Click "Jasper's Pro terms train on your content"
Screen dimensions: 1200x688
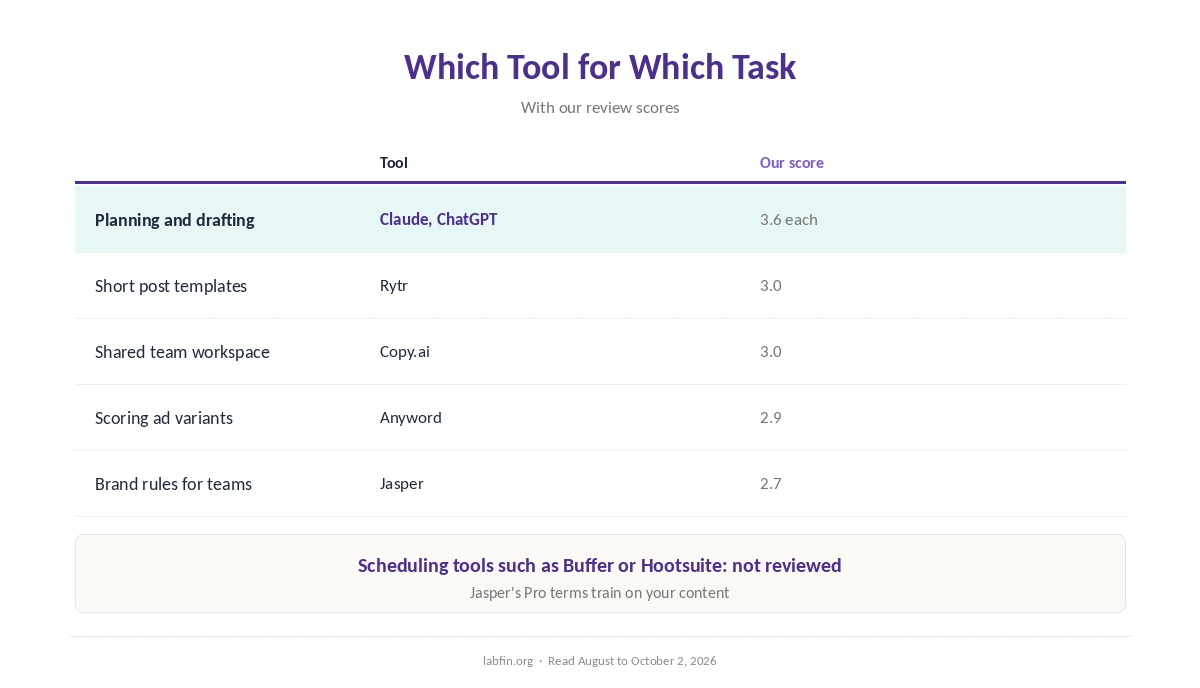[600, 592]
